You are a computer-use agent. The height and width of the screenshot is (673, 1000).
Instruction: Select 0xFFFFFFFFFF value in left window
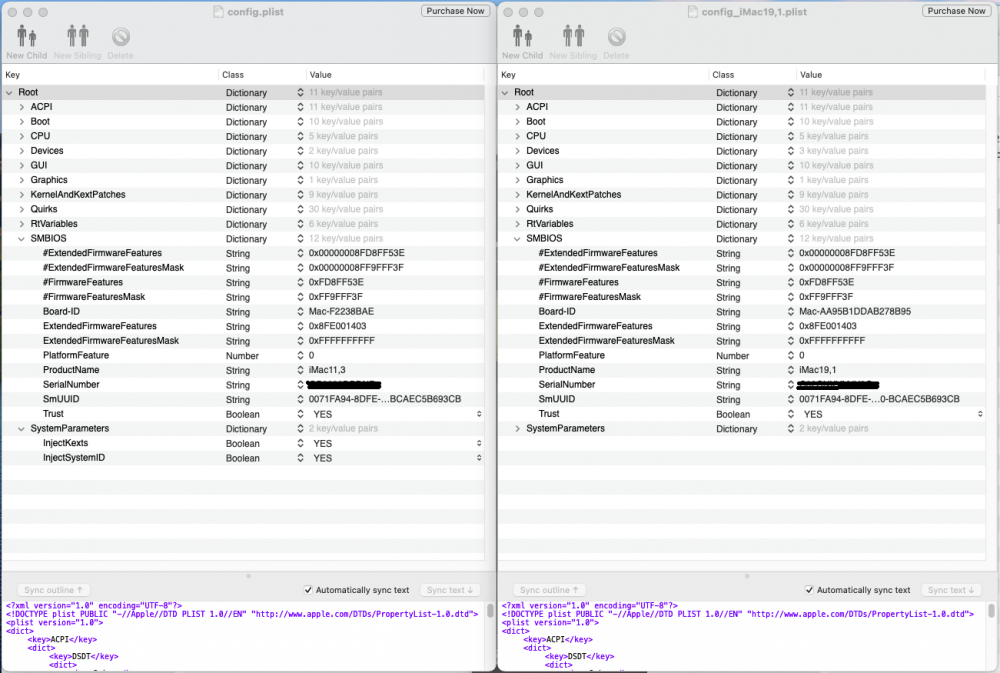[x=342, y=341]
